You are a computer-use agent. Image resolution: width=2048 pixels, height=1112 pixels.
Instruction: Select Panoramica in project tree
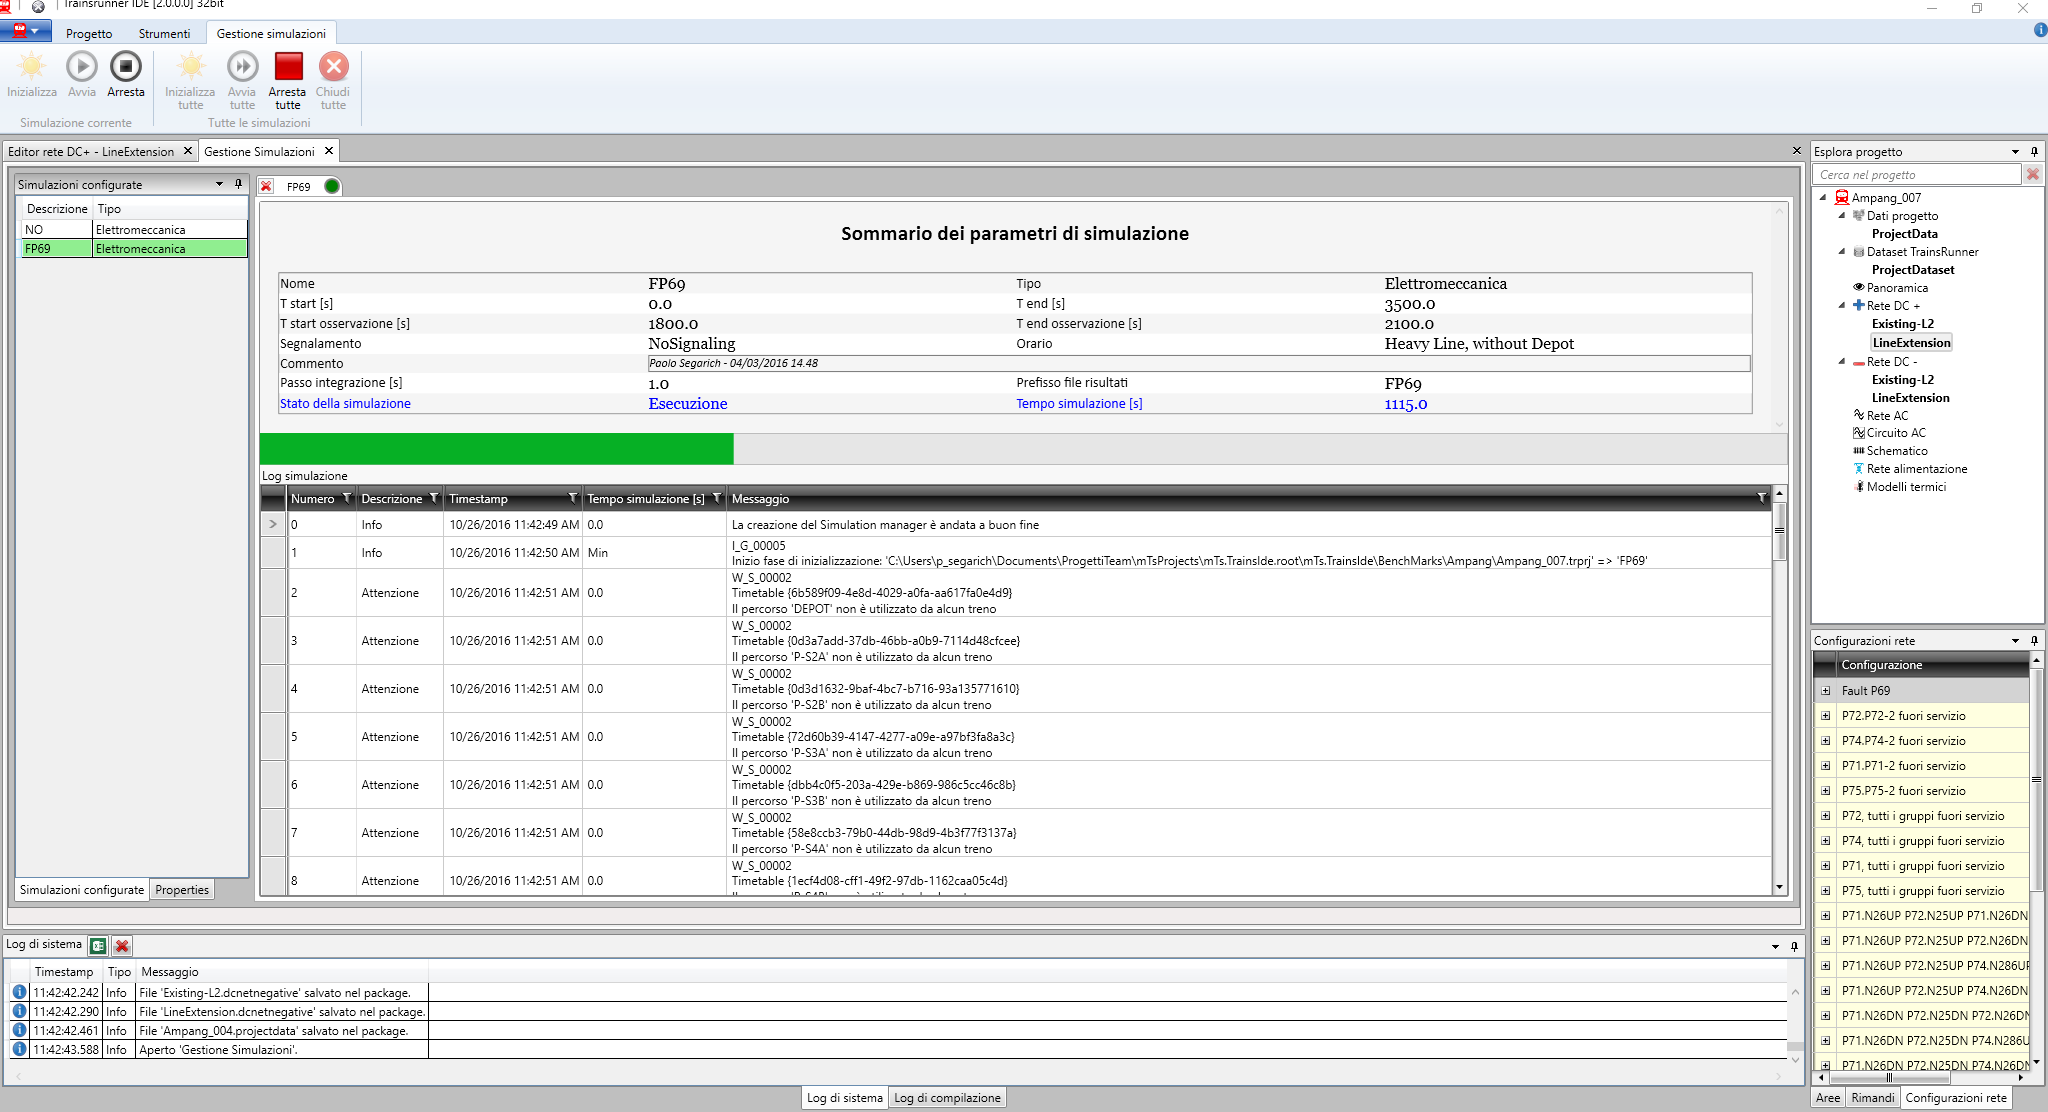(1897, 288)
